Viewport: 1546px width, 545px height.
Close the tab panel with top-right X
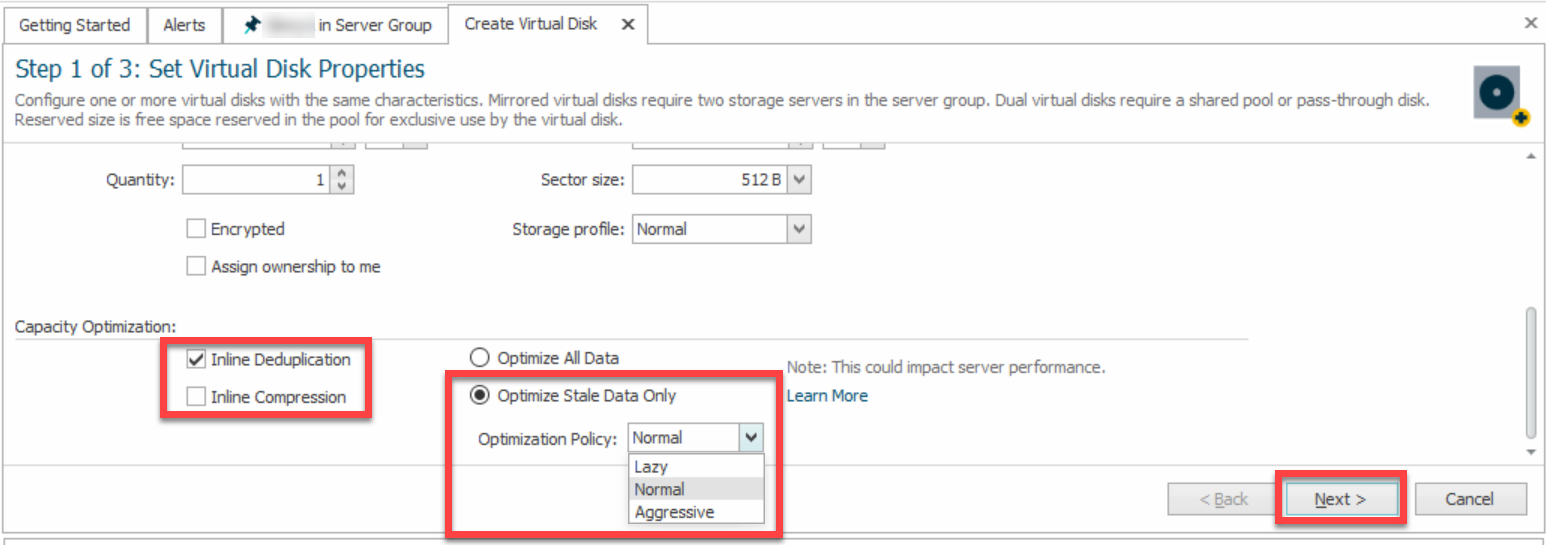(1530, 23)
